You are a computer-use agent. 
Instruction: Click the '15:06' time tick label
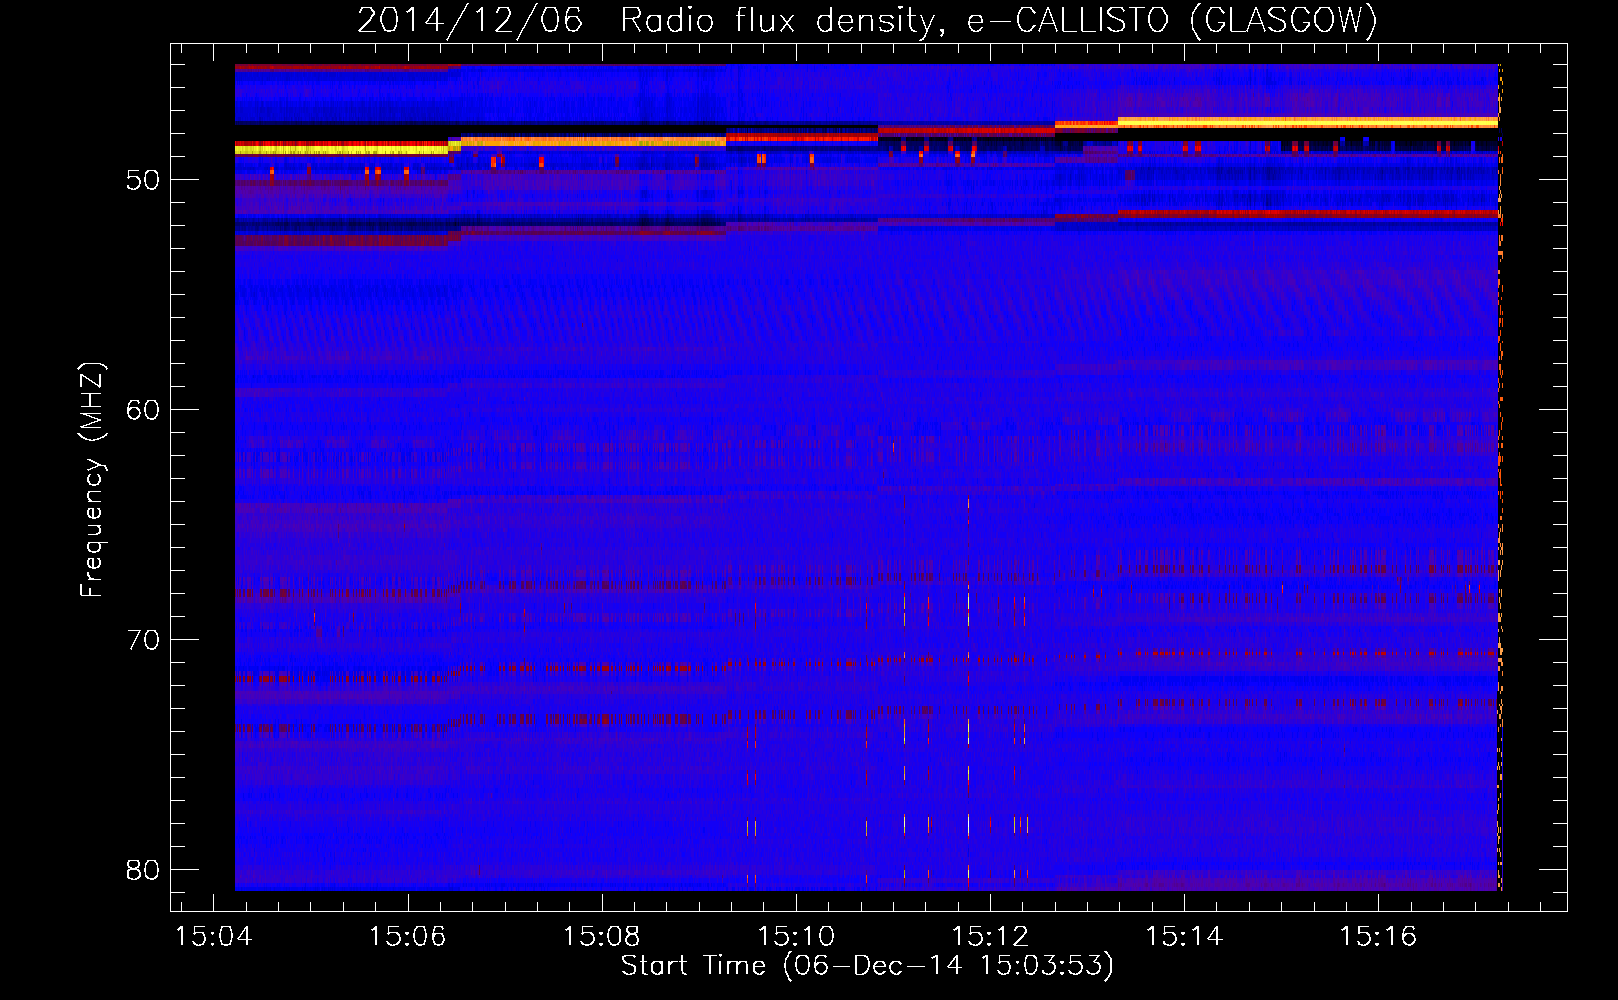click(x=408, y=937)
